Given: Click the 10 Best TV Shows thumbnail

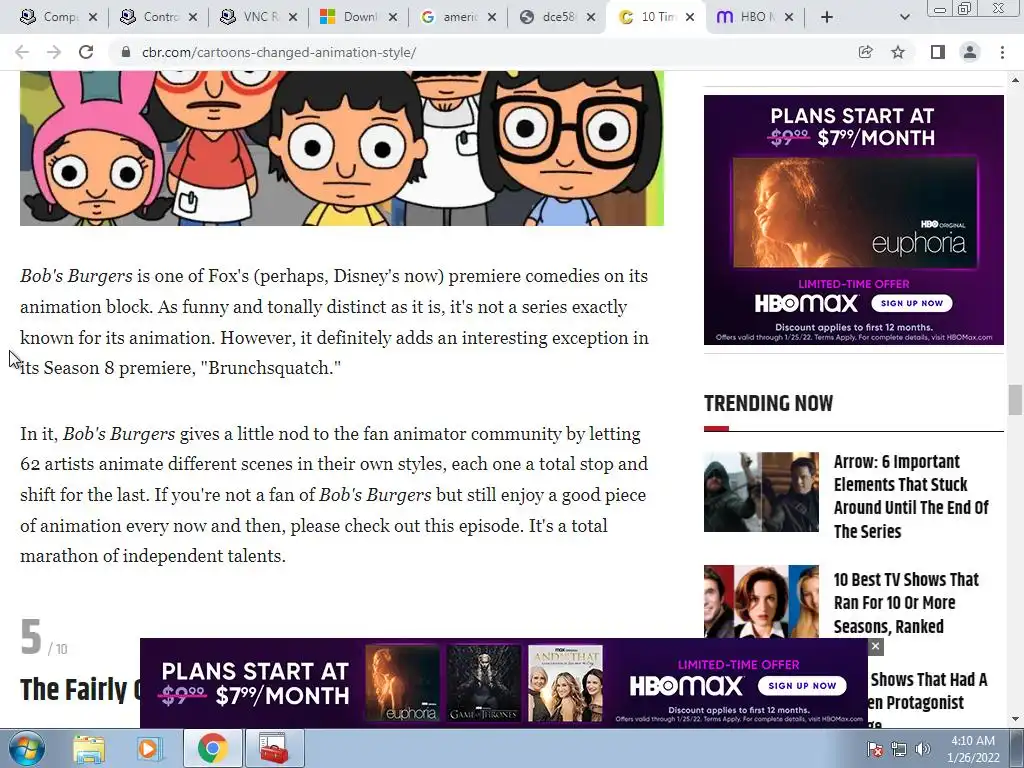Looking at the screenshot, I should point(761,601).
